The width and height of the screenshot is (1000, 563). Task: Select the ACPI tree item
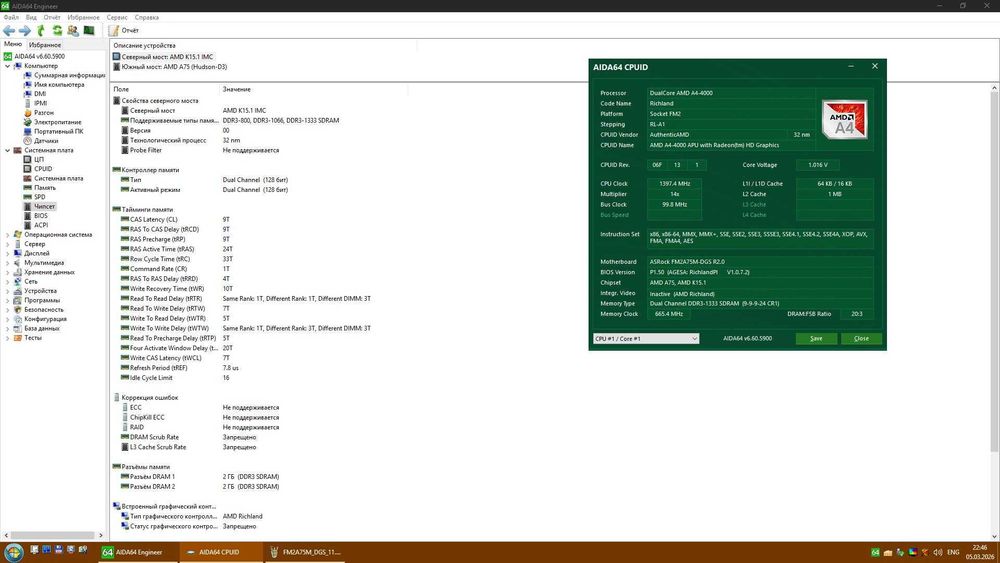[41, 225]
